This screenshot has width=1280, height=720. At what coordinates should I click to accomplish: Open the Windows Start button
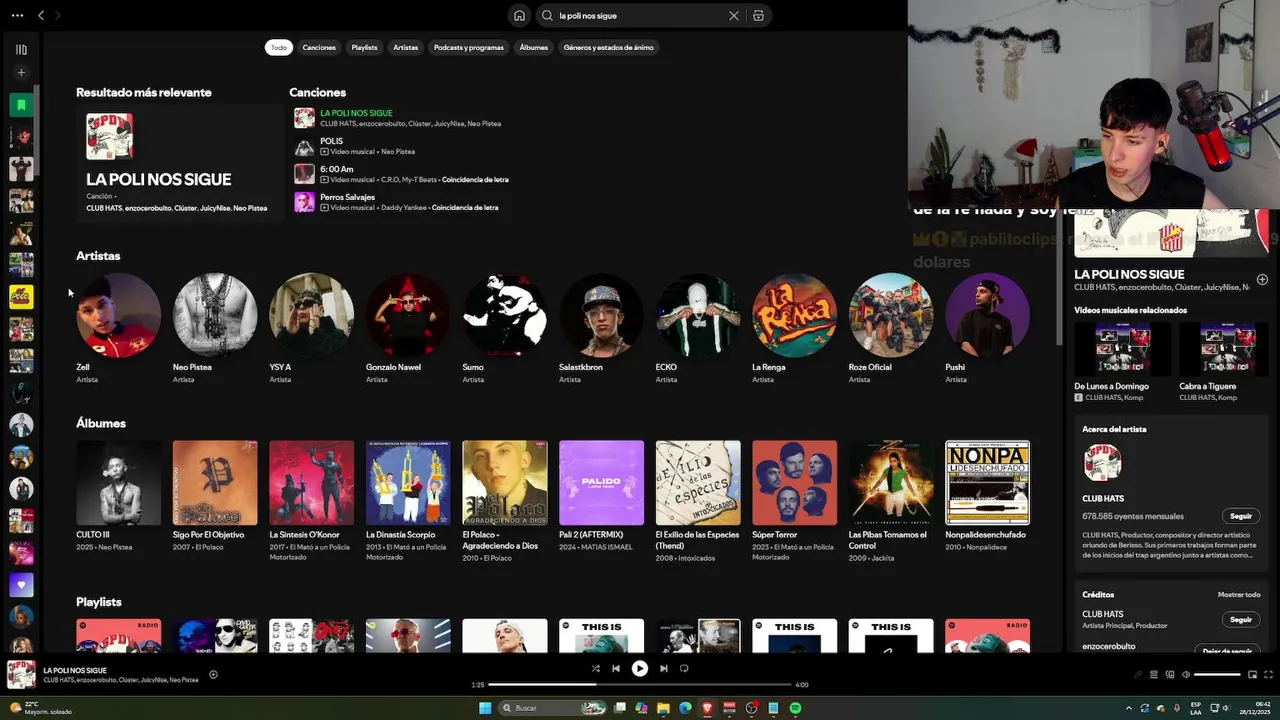point(485,708)
